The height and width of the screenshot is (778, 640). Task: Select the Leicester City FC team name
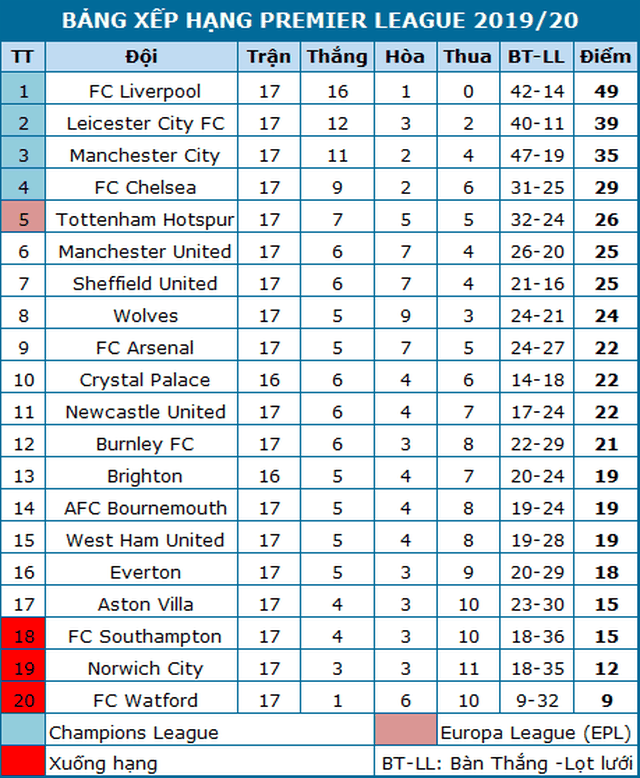(145, 123)
